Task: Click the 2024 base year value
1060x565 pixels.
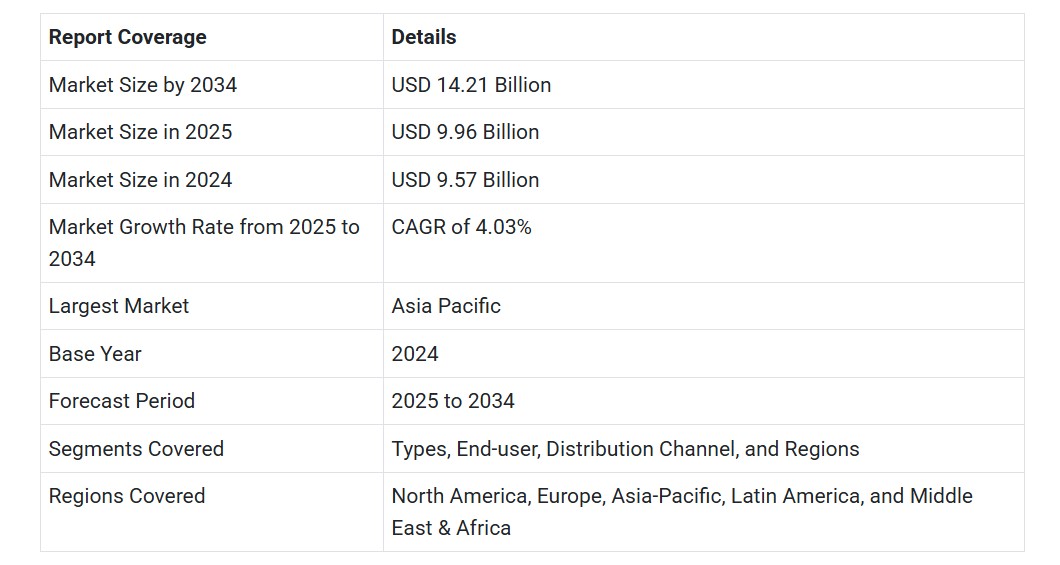Action: pos(415,354)
